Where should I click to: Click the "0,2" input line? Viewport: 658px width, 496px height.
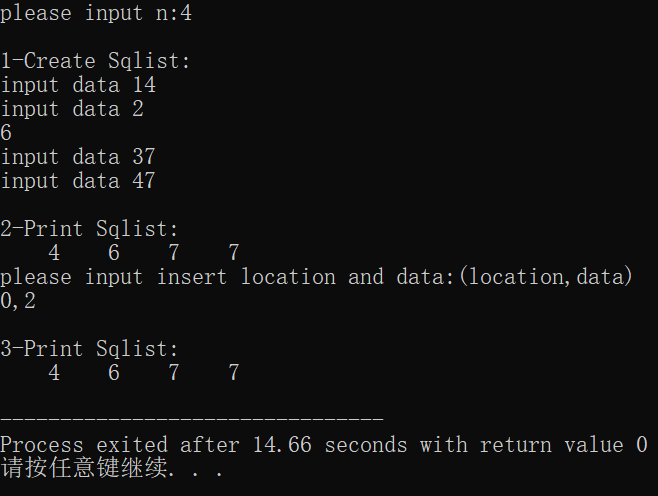pos(19,301)
